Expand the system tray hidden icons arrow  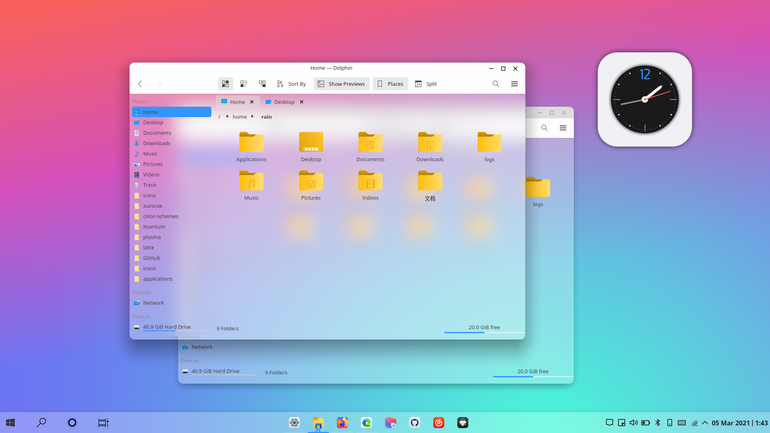705,423
